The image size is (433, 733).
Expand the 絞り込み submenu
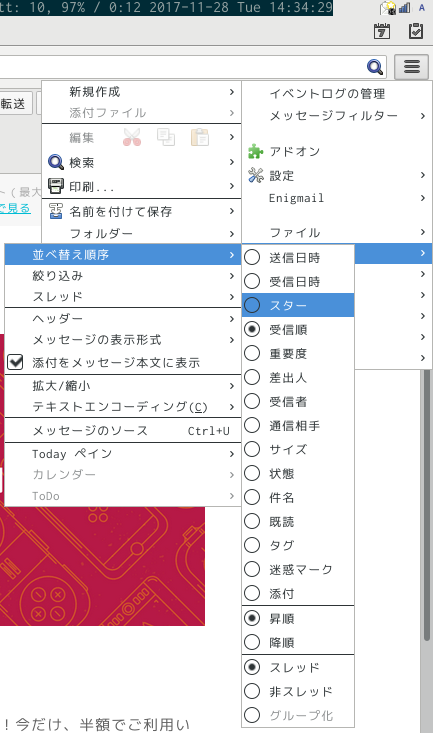tap(123, 276)
